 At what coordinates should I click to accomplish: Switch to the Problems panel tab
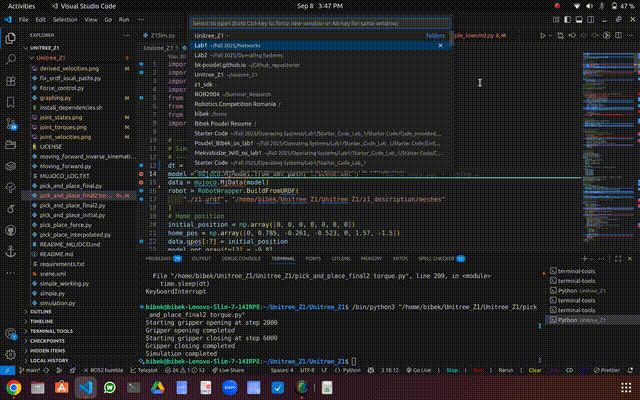(160, 257)
